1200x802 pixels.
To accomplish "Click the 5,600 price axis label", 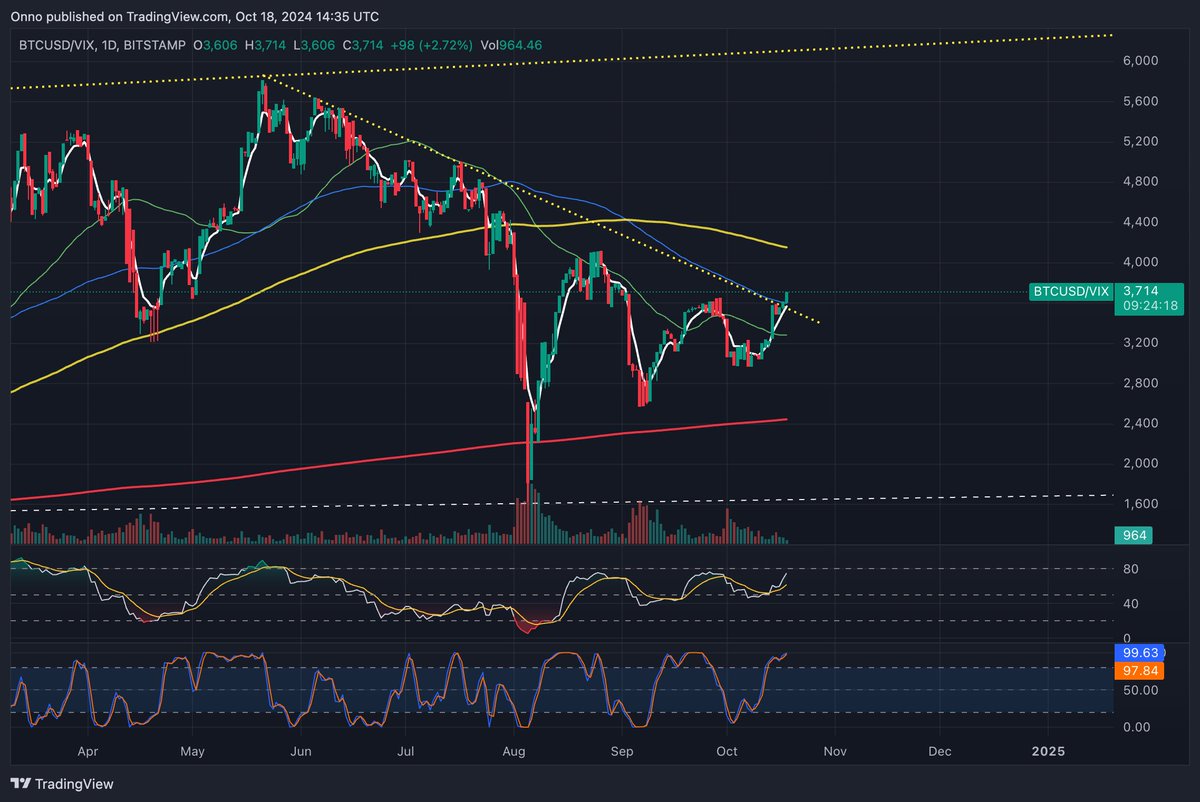I will click(x=1141, y=101).
